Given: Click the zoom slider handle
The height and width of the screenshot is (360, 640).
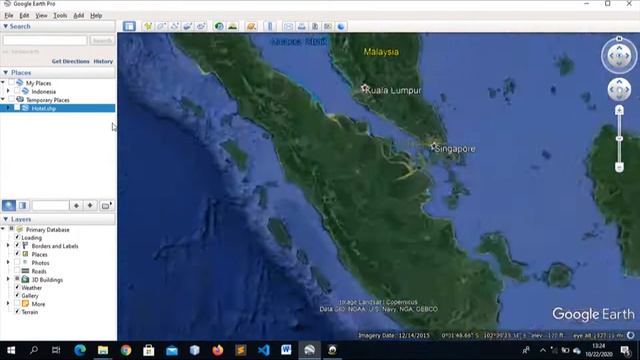Looking at the screenshot, I should point(619,139).
